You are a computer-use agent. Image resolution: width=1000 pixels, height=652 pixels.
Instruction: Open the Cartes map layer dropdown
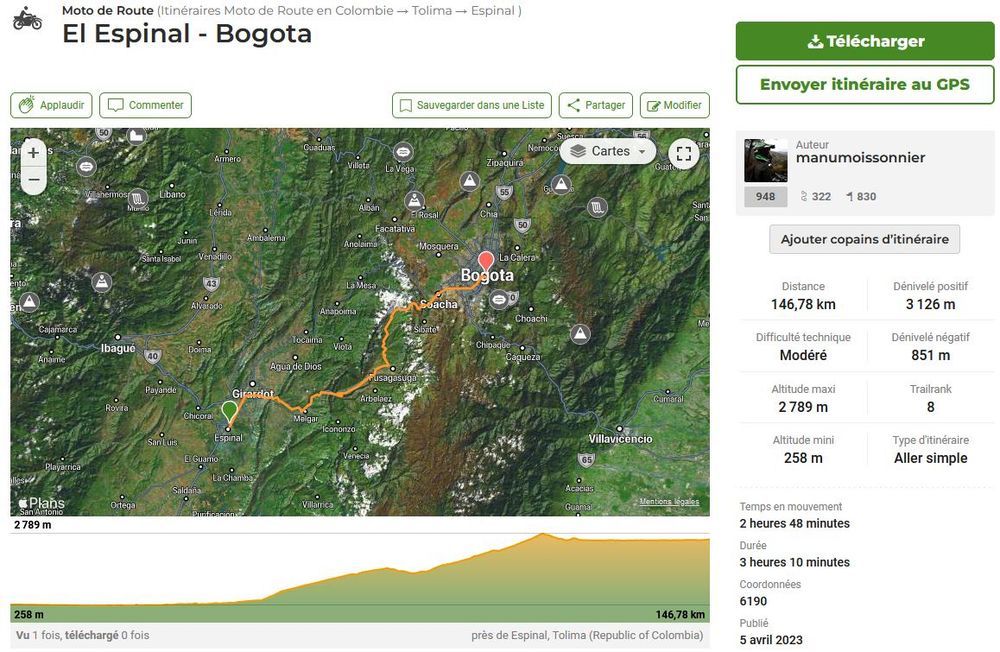coord(608,151)
